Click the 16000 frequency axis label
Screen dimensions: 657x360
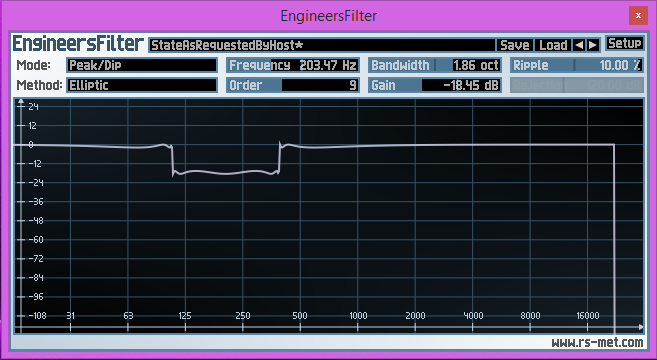[x=587, y=316]
